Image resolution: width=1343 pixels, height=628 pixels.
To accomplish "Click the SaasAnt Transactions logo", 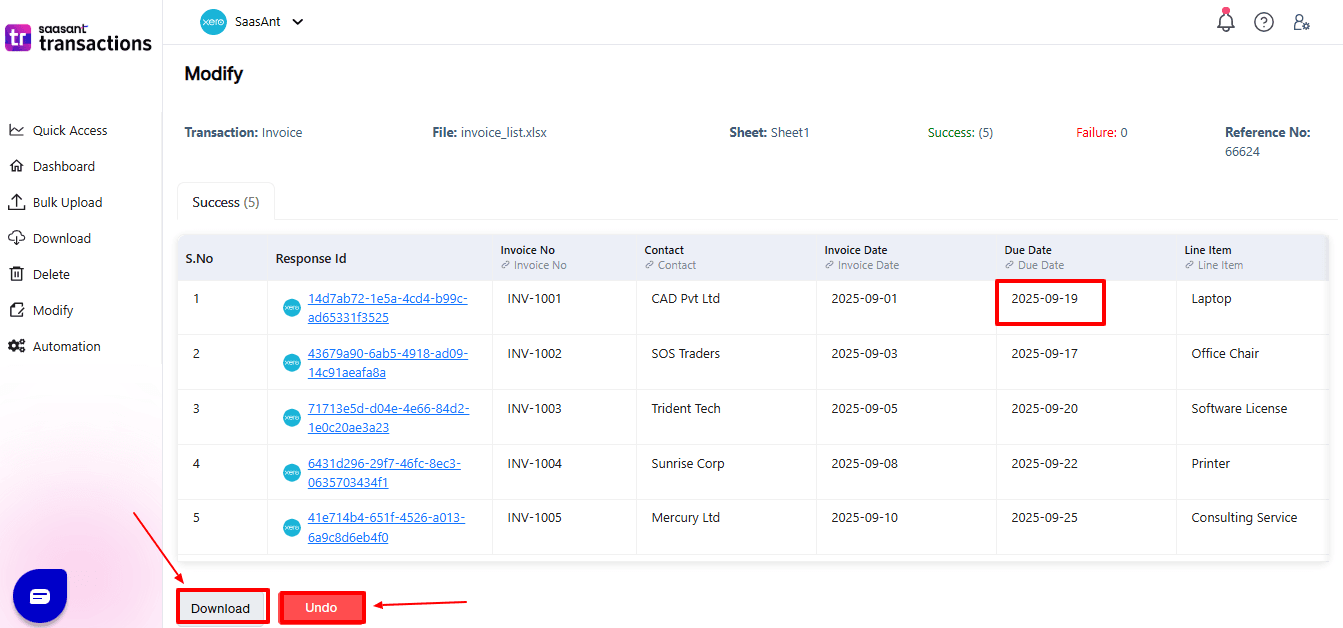I will pyautogui.click(x=79, y=38).
